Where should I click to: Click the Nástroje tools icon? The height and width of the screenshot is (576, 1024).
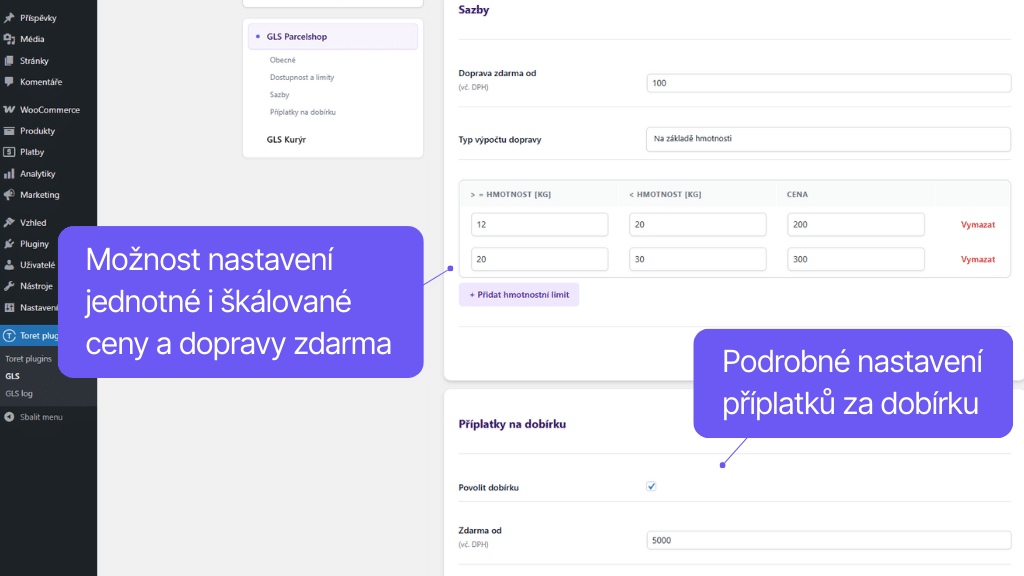click(8, 286)
